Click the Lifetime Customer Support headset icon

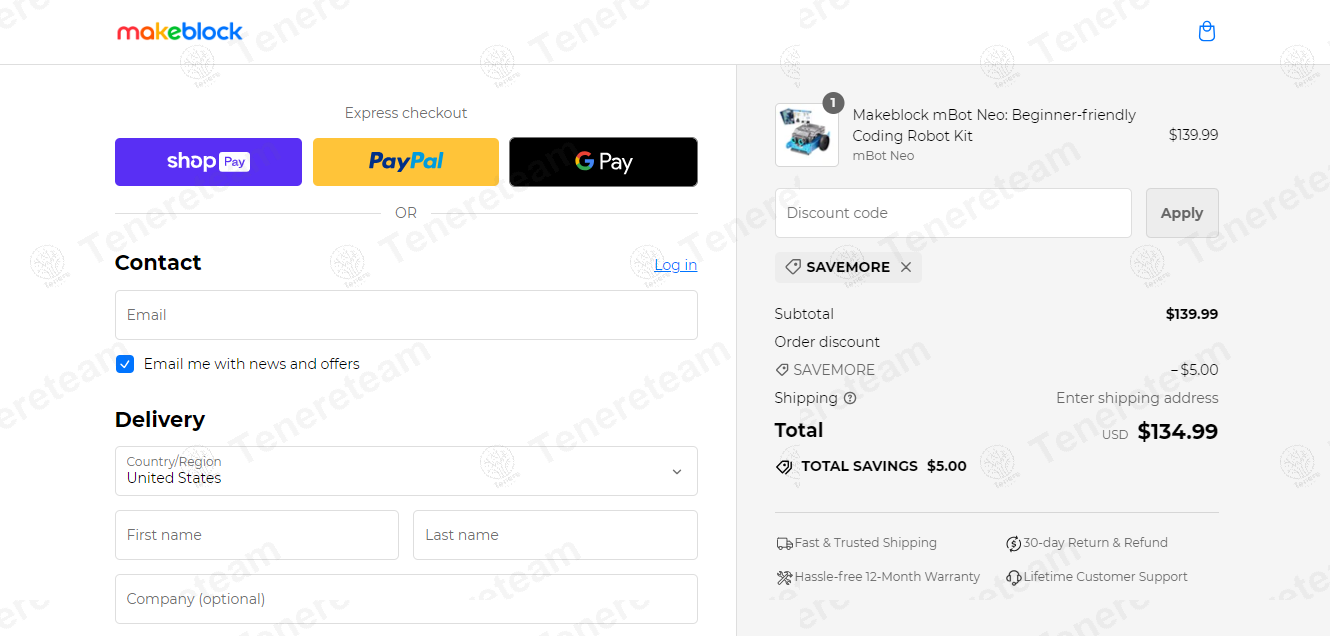1013,578
